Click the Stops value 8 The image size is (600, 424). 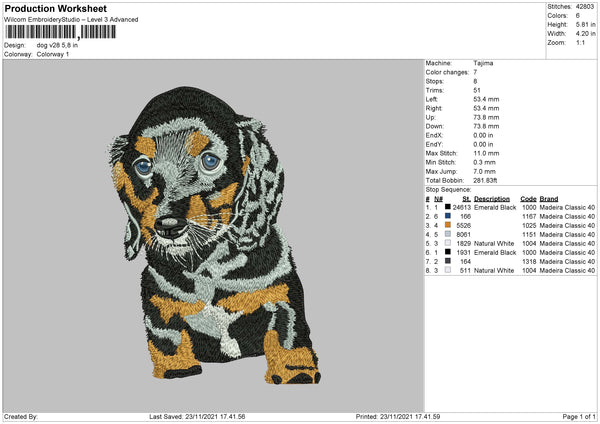(475, 81)
